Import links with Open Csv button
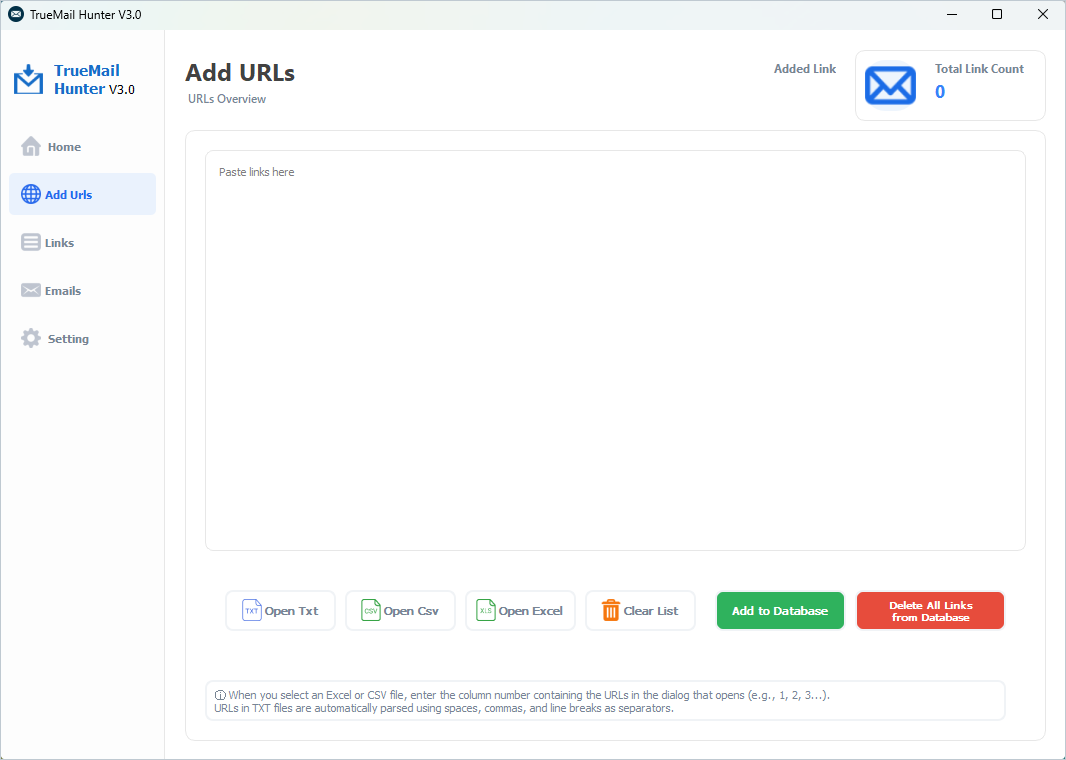The height and width of the screenshot is (760, 1066). coord(400,610)
